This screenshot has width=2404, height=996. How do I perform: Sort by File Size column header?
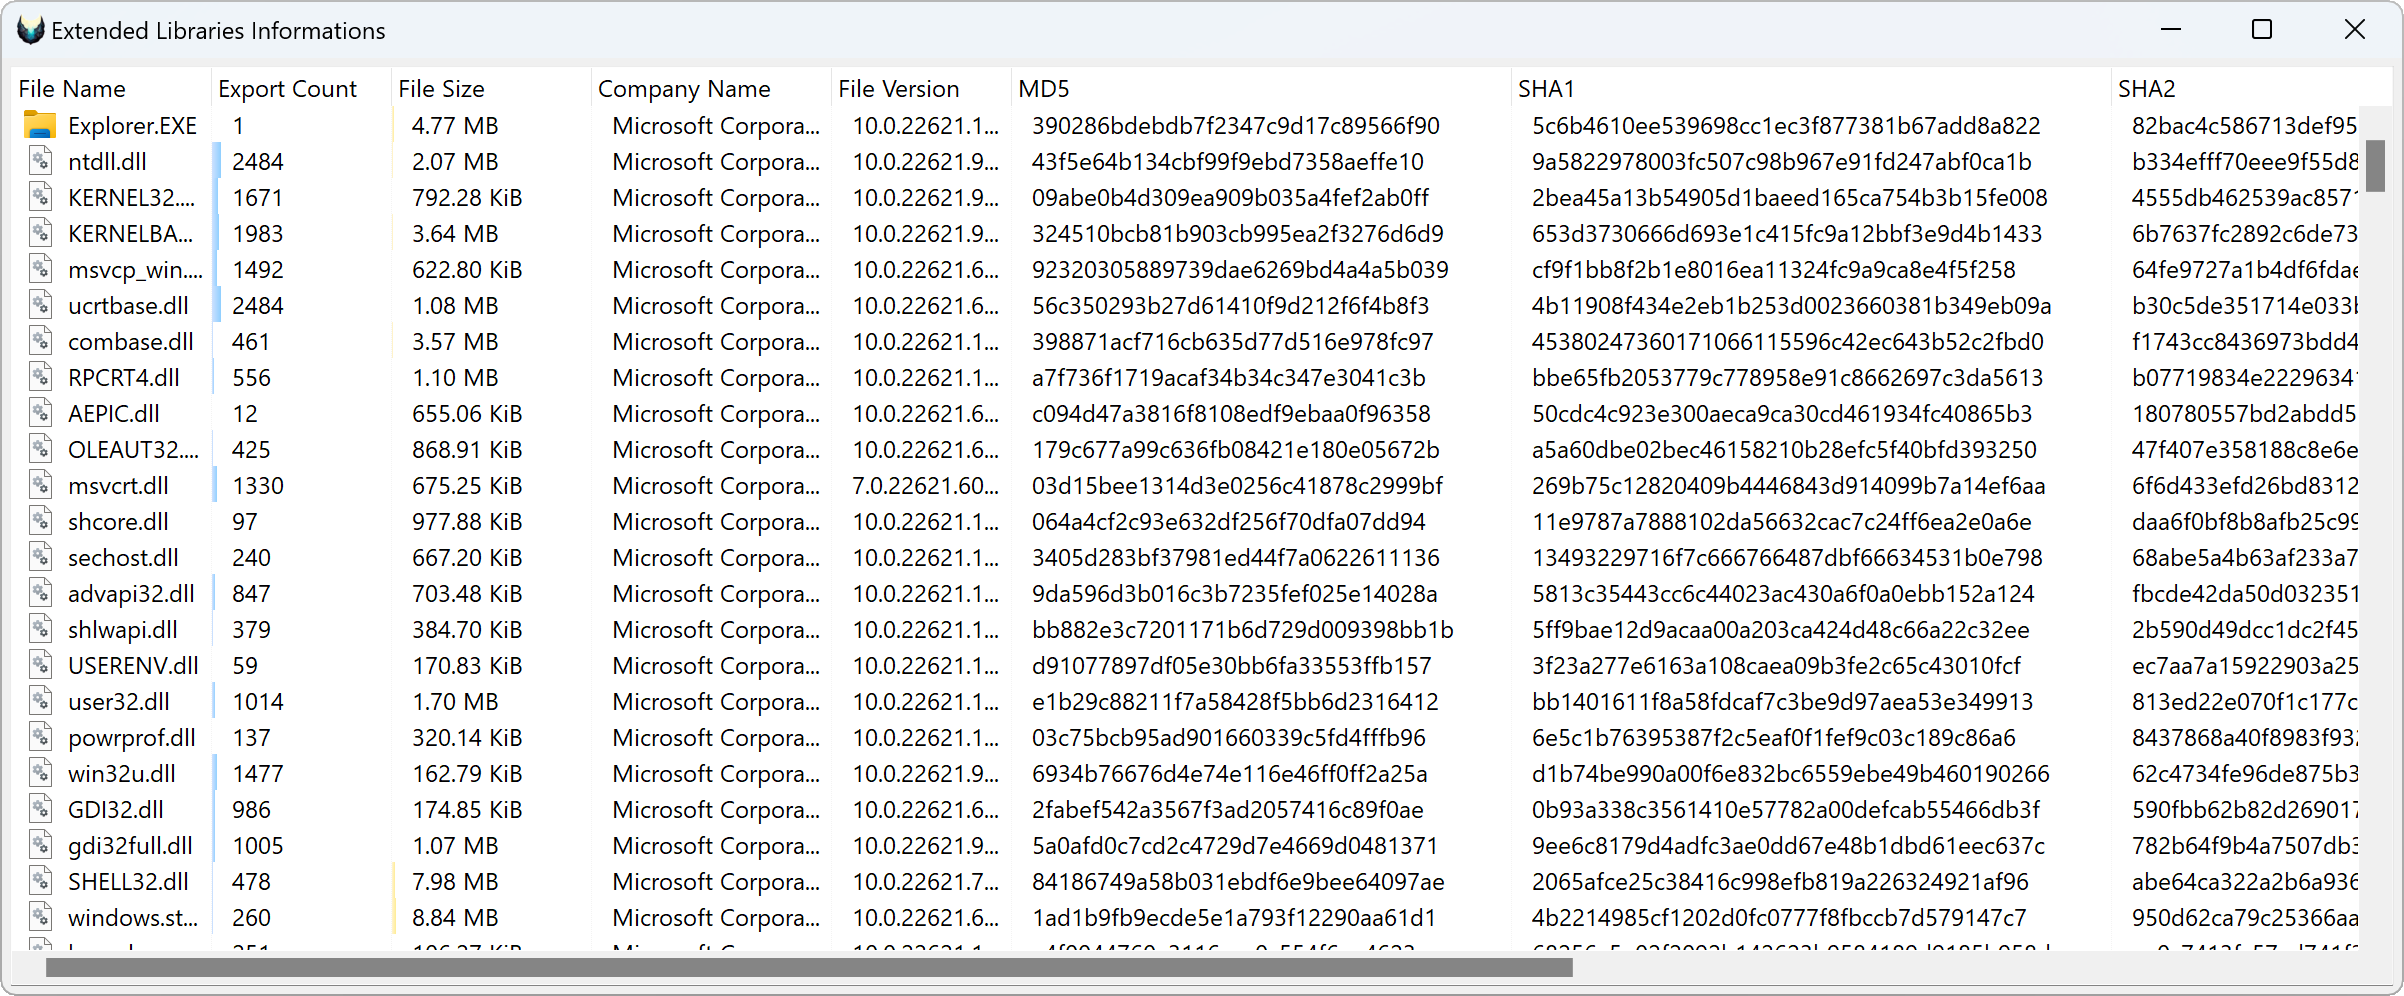coord(491,88)
